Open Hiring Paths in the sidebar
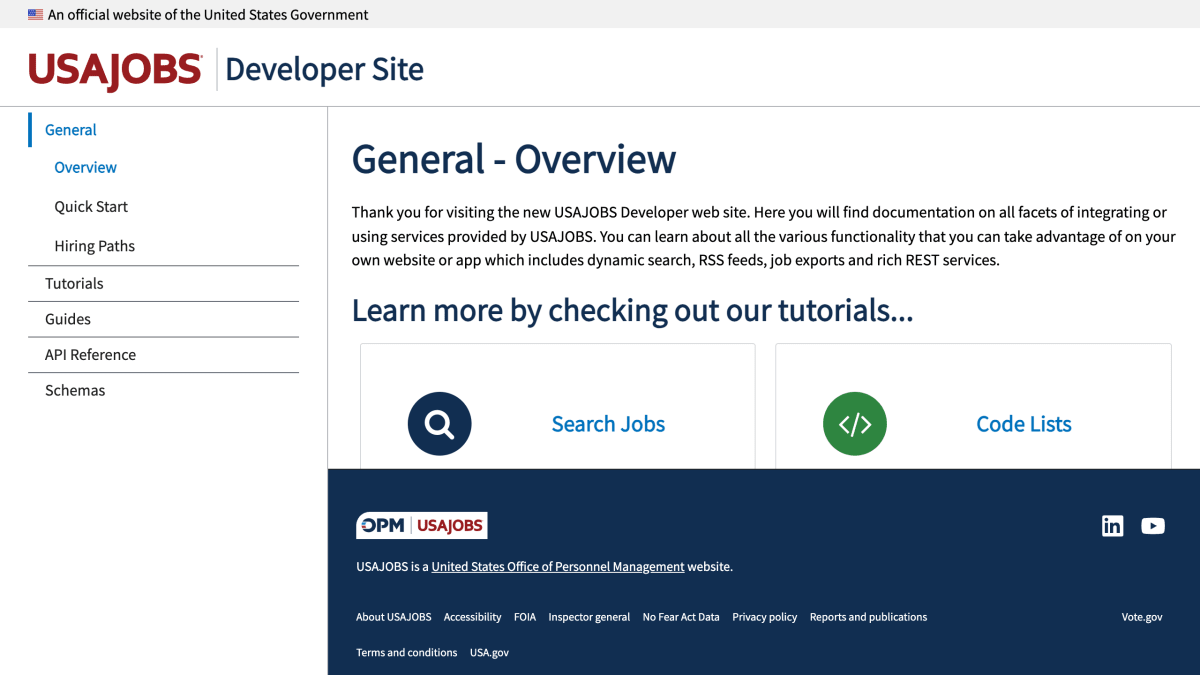 pyautogui.click(x=94, y=246)
